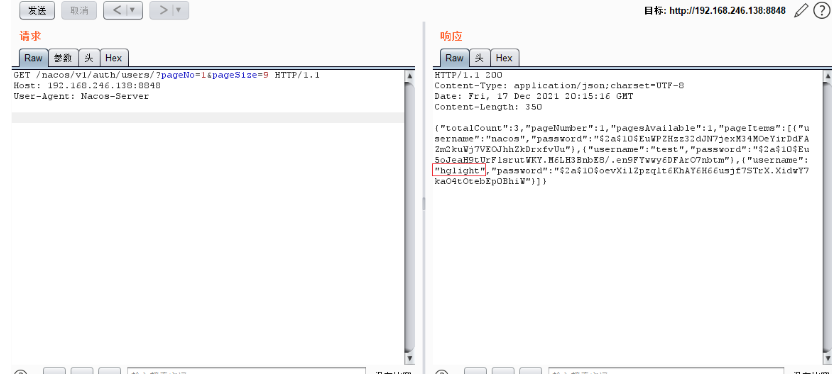Click the request pane vertical scrollbar track
This screenshot has height=374, width=832.
409,218
